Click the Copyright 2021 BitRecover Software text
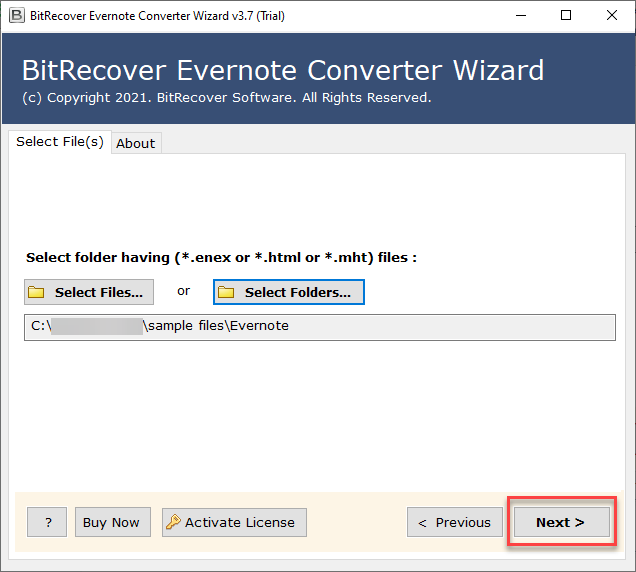 pyautogui.click(x=227, y=98)
